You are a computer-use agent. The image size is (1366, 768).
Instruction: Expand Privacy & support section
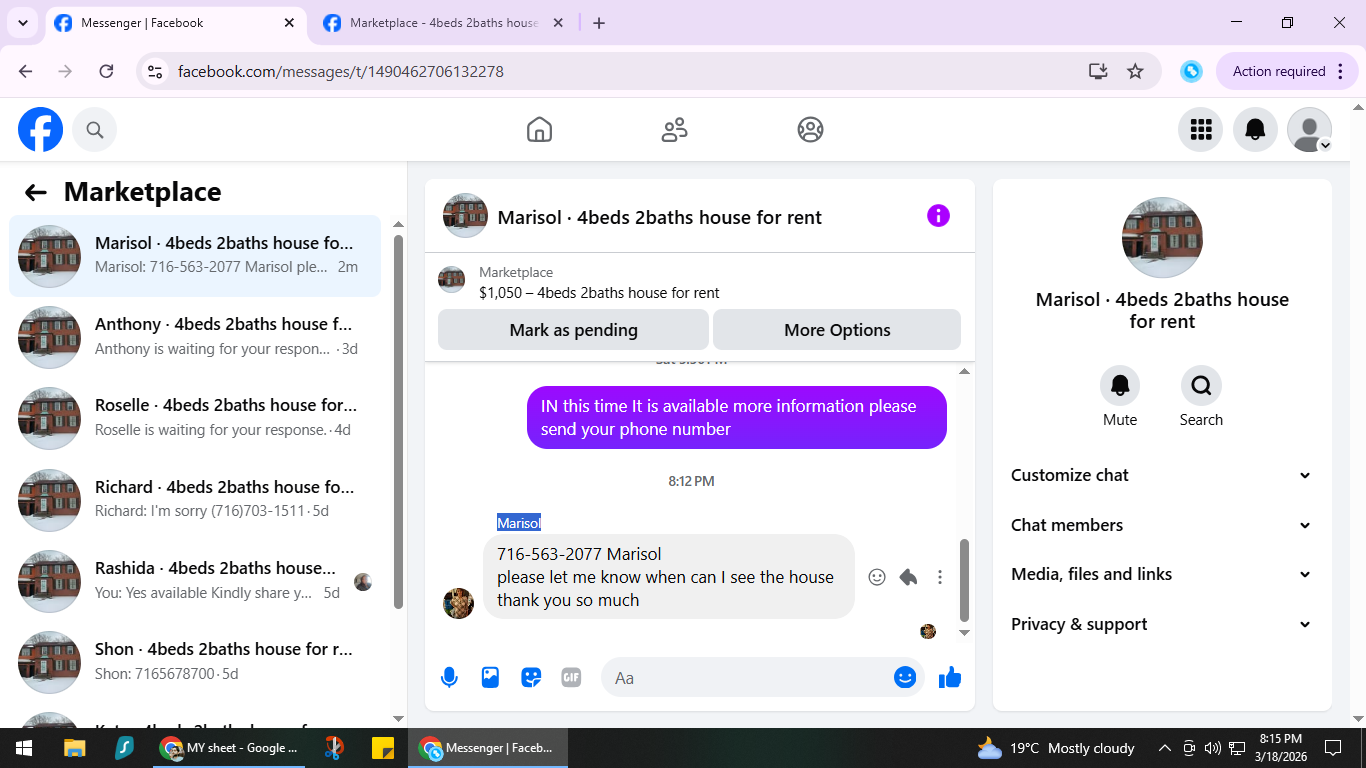(x=1161, y=624)
